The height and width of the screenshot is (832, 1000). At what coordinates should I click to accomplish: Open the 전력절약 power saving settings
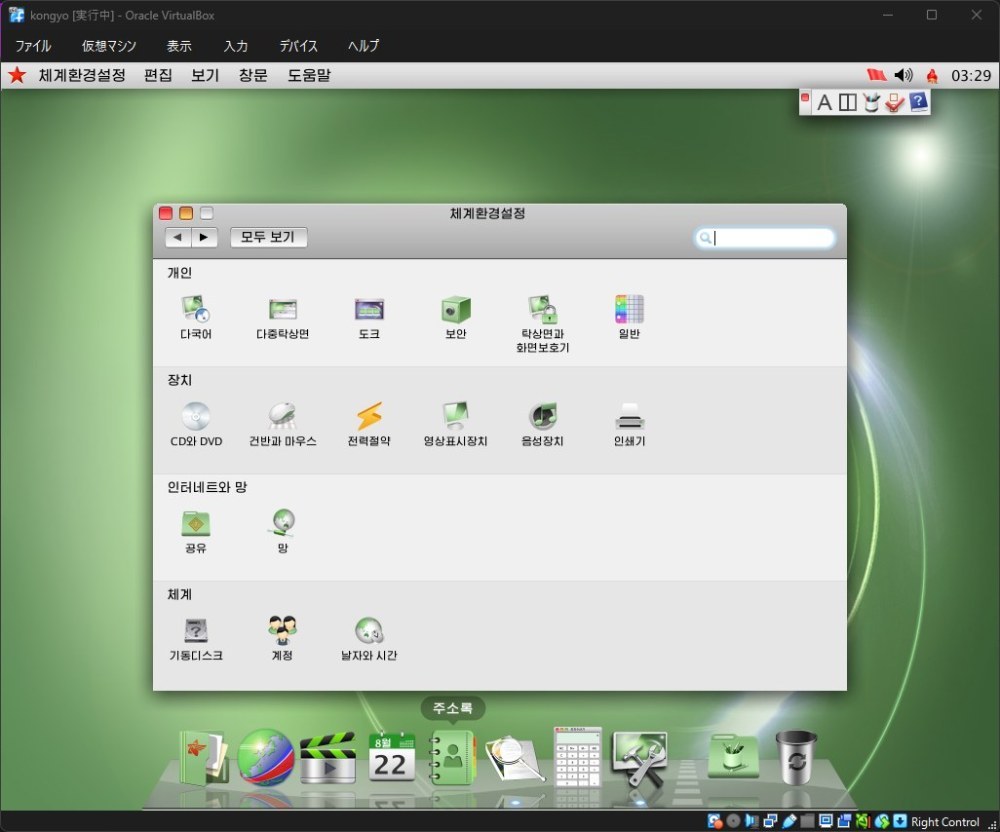pyautogui.click(x=369, y=424)
